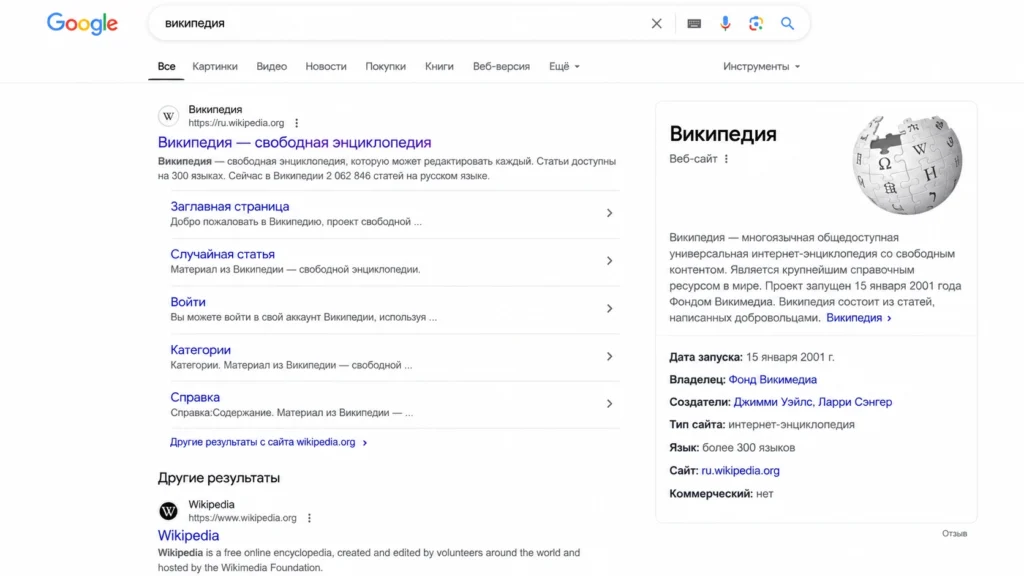Click the Wikipedia puzzle globe image
The image size is (1024, 576).
[x=907, y=165]
